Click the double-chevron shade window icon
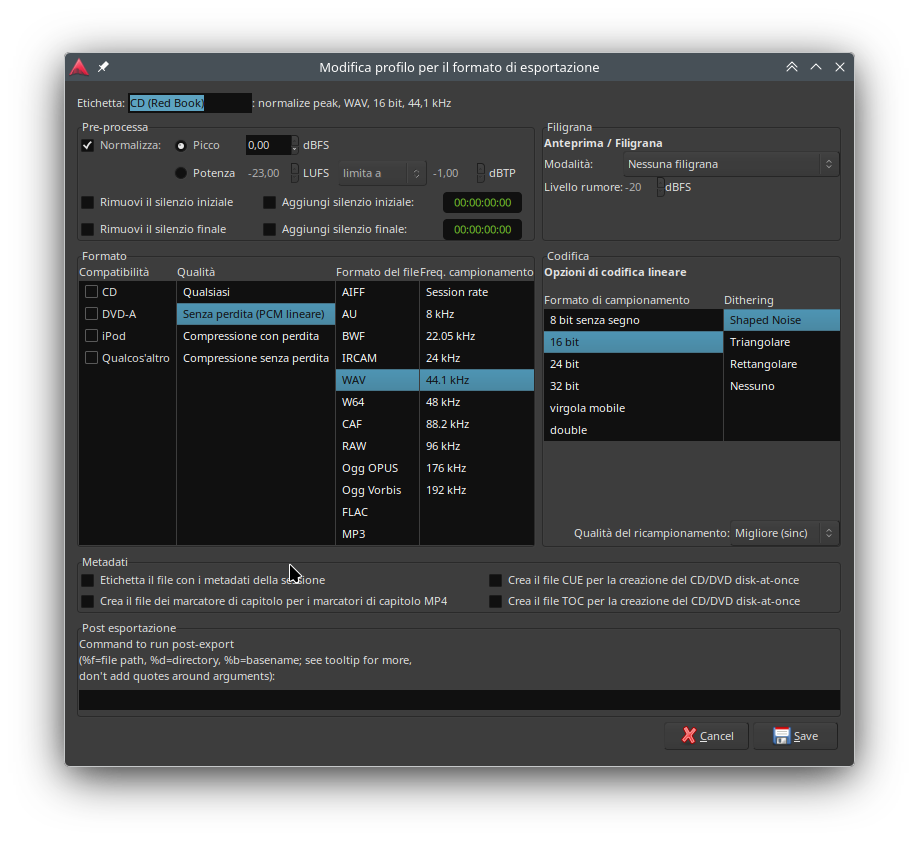Screen dimensions: 919x843 pyautogui.click(x=792, y=67)
